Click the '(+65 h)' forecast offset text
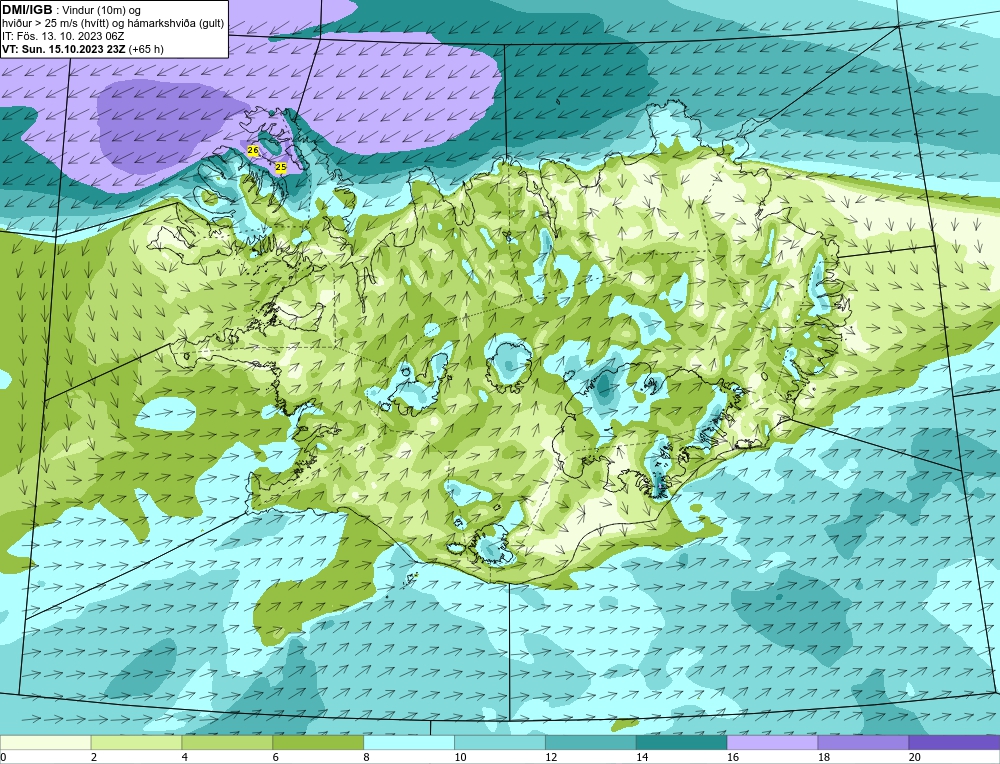The width and height of the screenshot is (1000, 764). [x=146, y=49]
